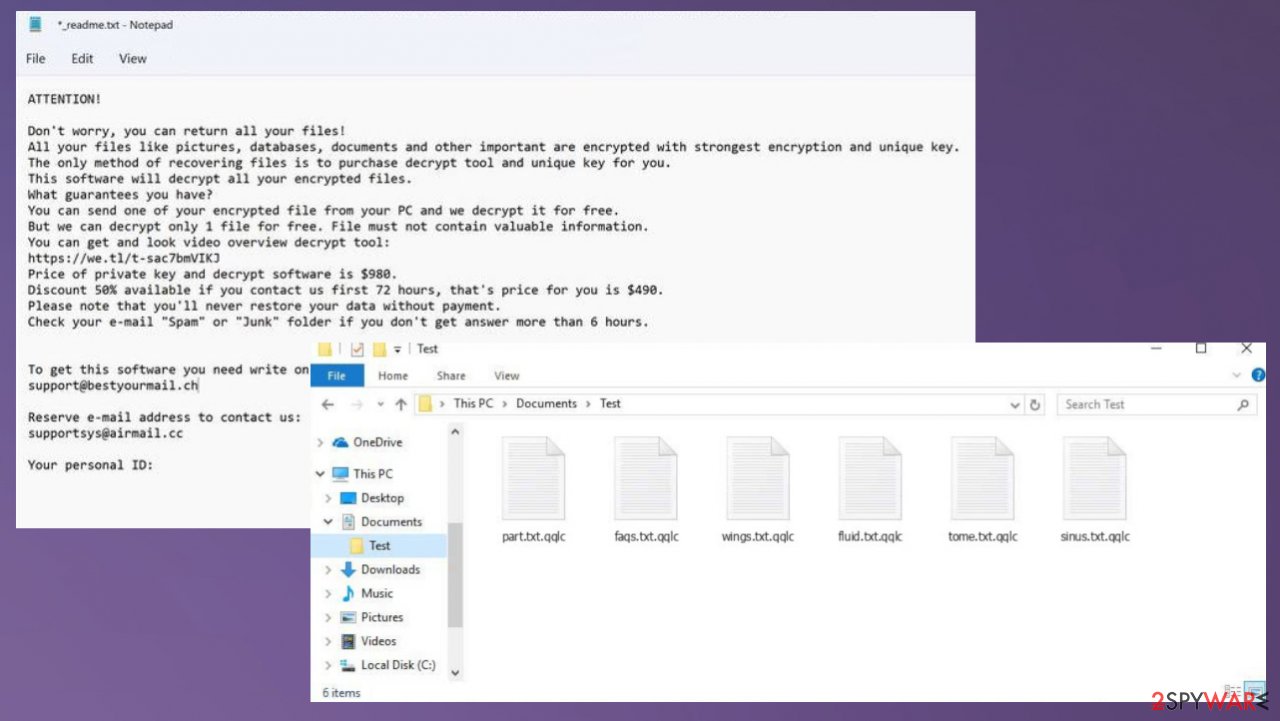This screenshot has height=721, width=1280.
Task: Click the Search Test input box
Action: 1145,405
